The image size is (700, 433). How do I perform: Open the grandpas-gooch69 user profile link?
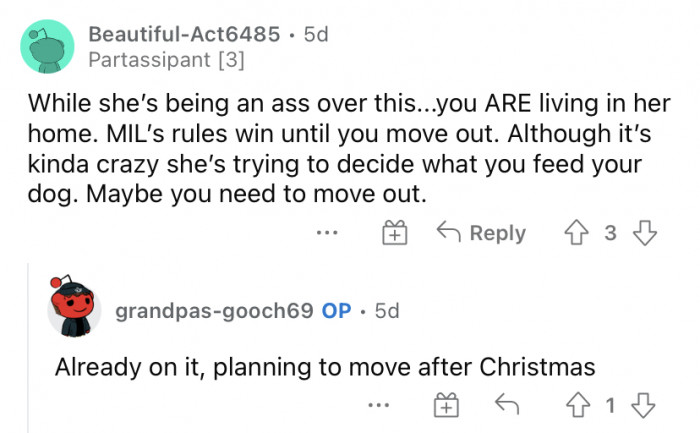coord(214,311)
